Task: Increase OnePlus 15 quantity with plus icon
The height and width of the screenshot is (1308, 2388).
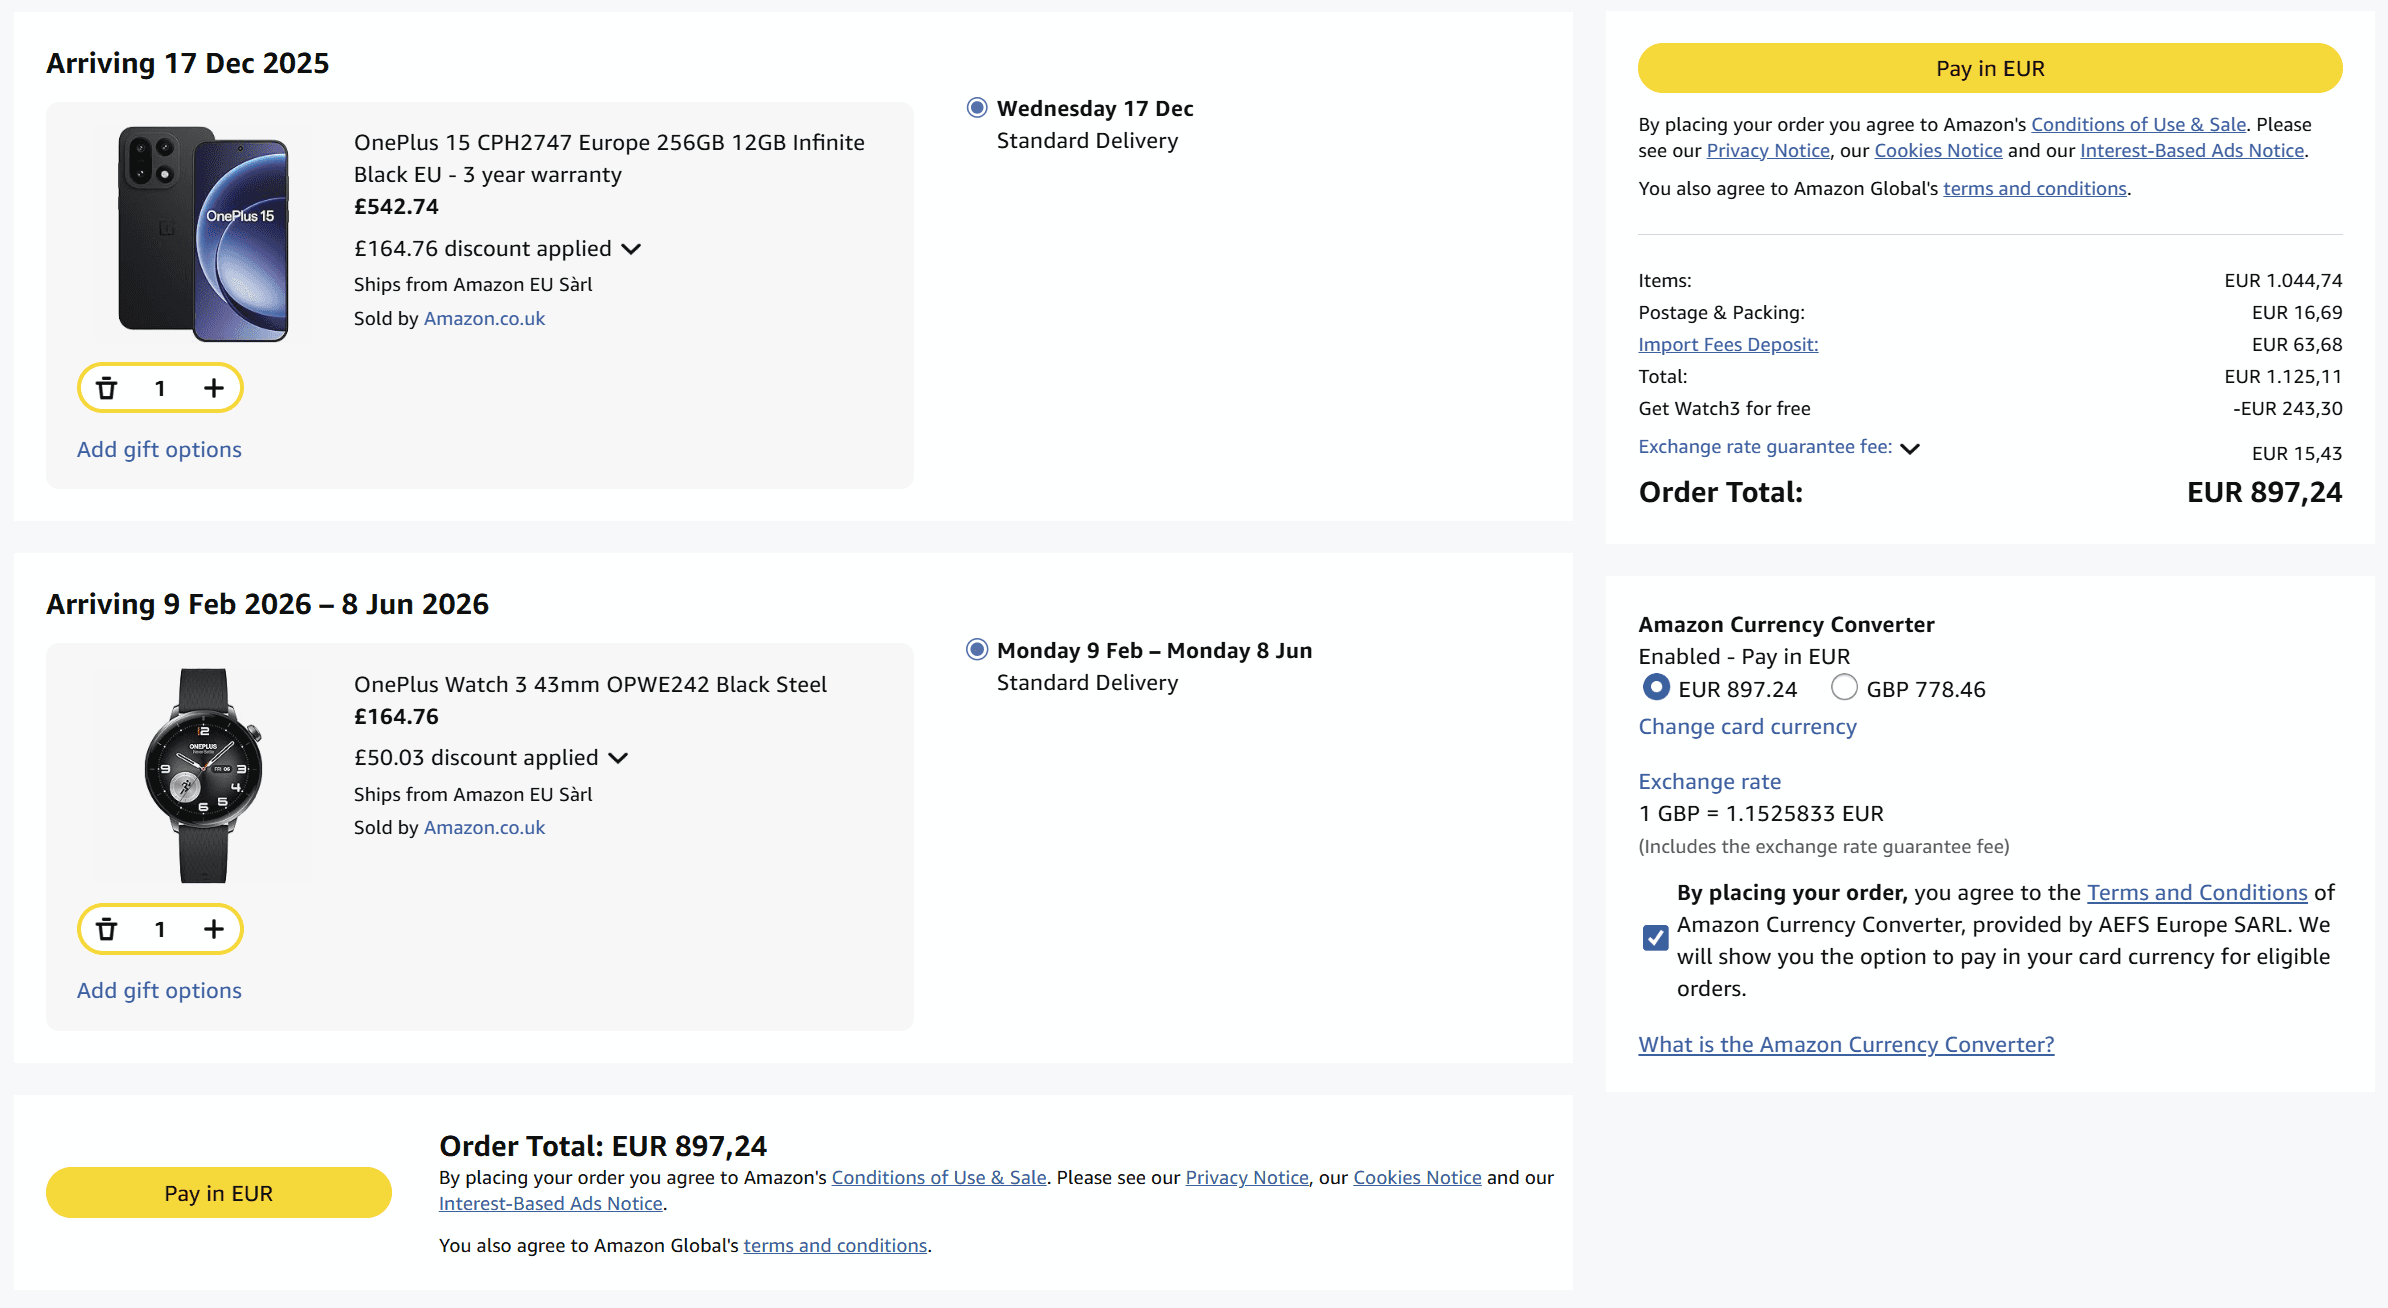Action: click(214, 388)
